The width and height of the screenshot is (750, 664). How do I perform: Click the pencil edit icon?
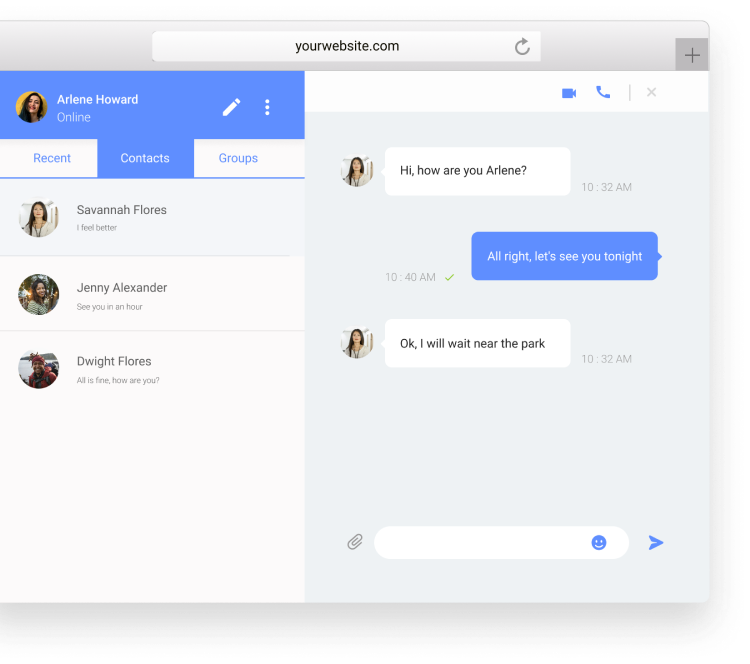231,107
